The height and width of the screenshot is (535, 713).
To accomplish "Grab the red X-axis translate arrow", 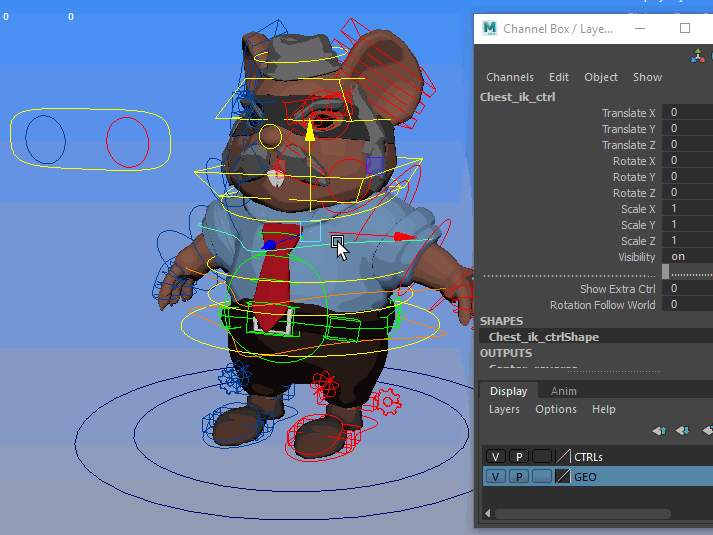I will (404, 236).
